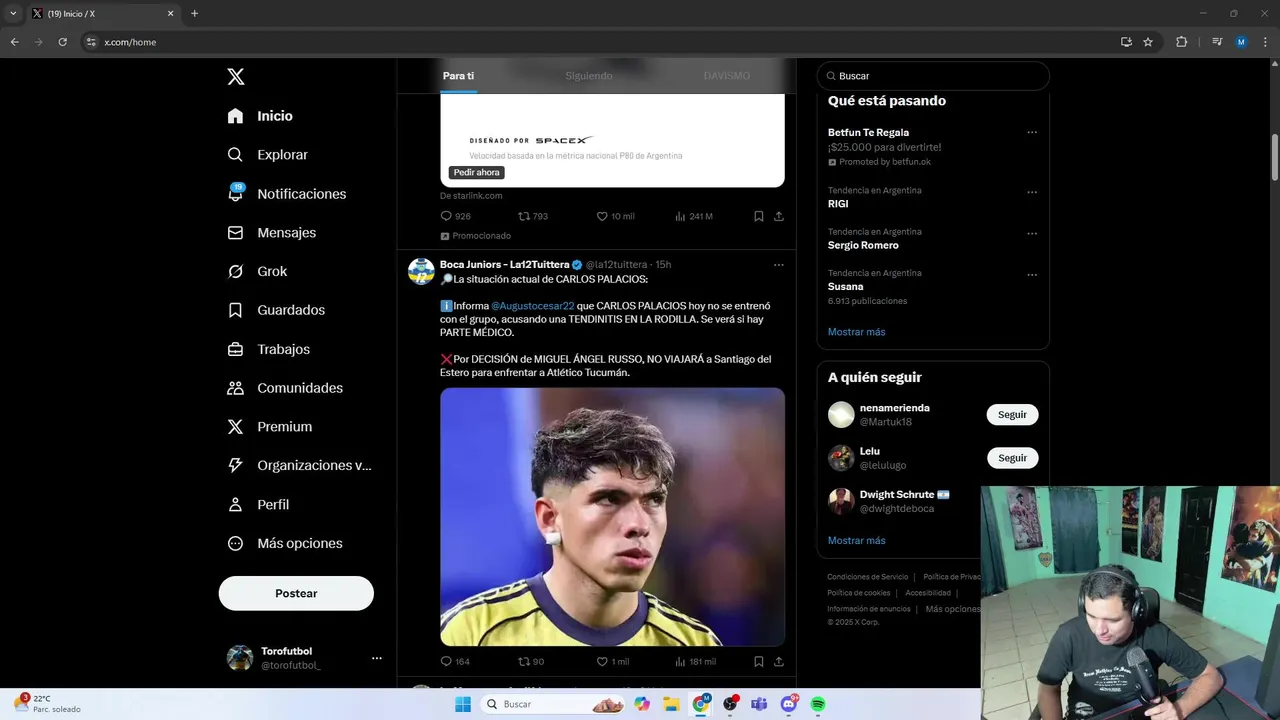Click the X logo in the sidebar
1280x720 pixels.
(x=235, y=77)
